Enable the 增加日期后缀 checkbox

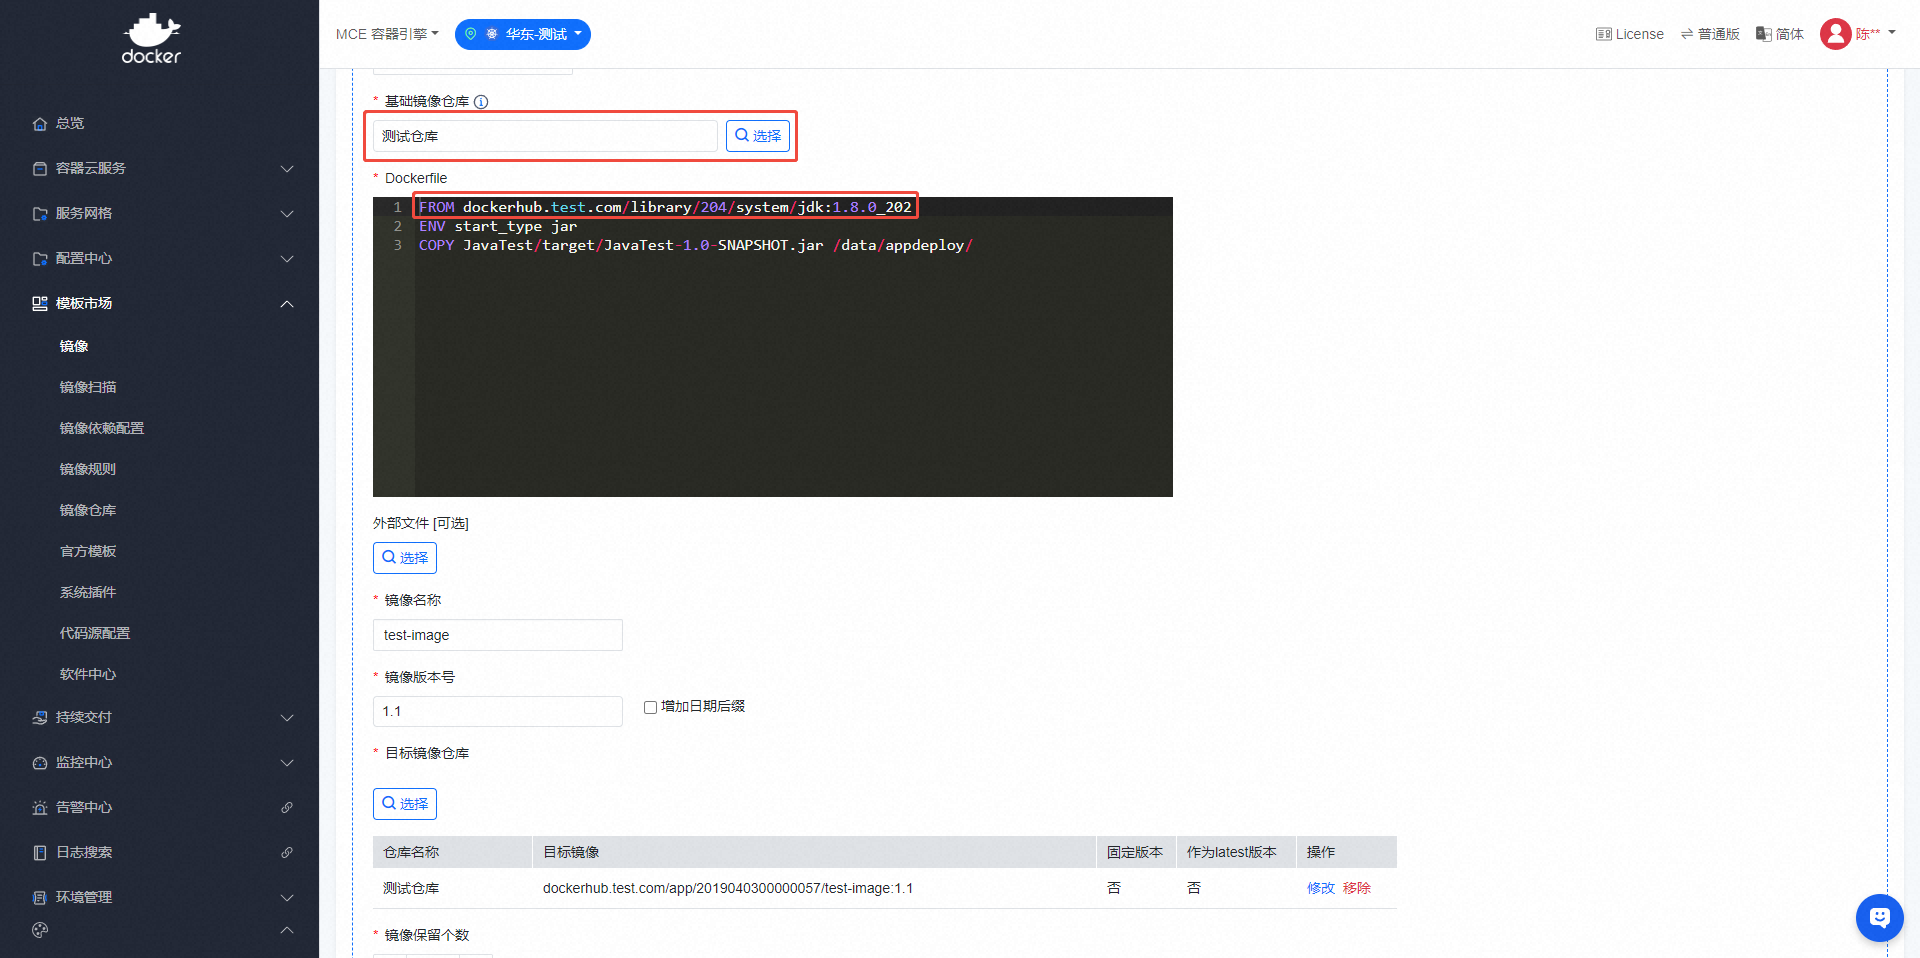650,707
